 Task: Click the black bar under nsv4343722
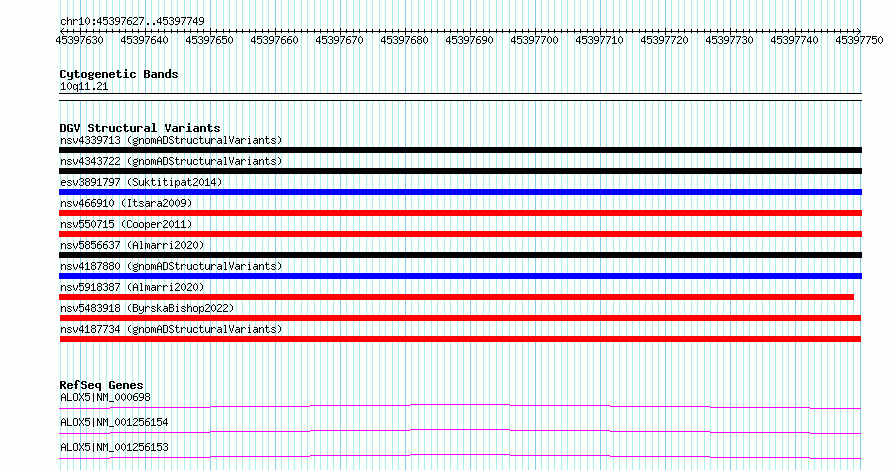coord(460,171)
